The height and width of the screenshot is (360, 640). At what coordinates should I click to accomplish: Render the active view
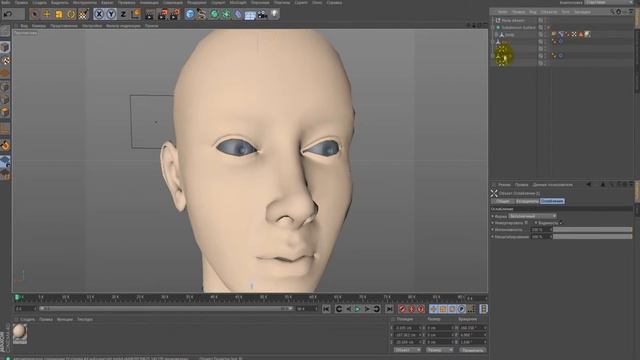(150, 15)
